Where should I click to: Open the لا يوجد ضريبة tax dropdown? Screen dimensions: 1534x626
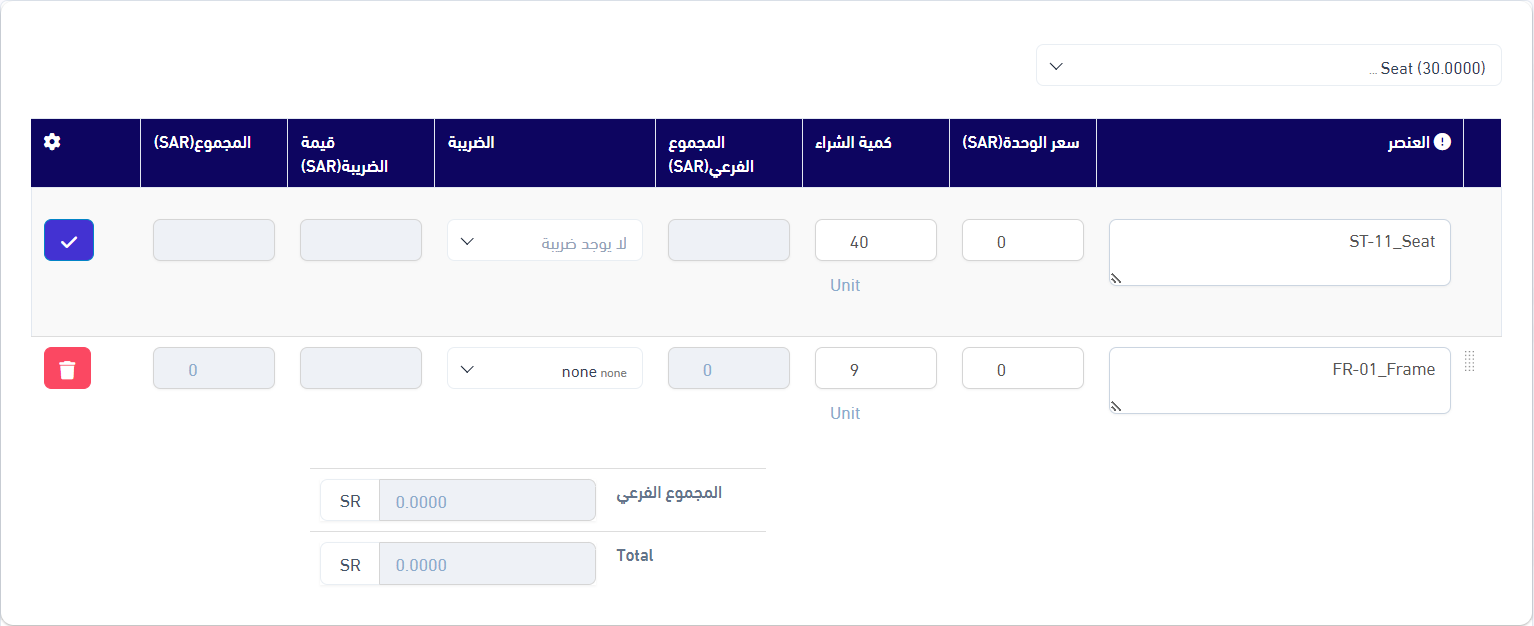(x=545, y=241)
